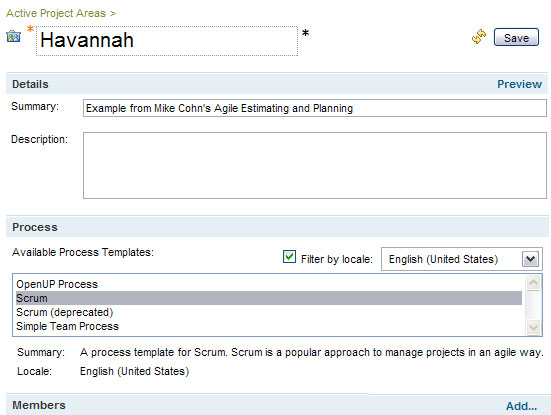
Task: Save the project area
Action: coord(516,37)
